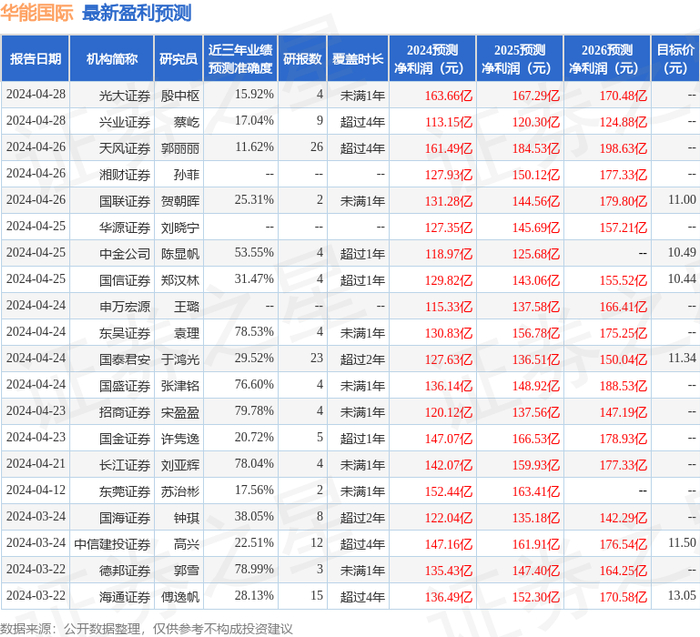Click the 中信建投证券 institution cell
Screen dimensions: 700x637
[x=112, y=544]
